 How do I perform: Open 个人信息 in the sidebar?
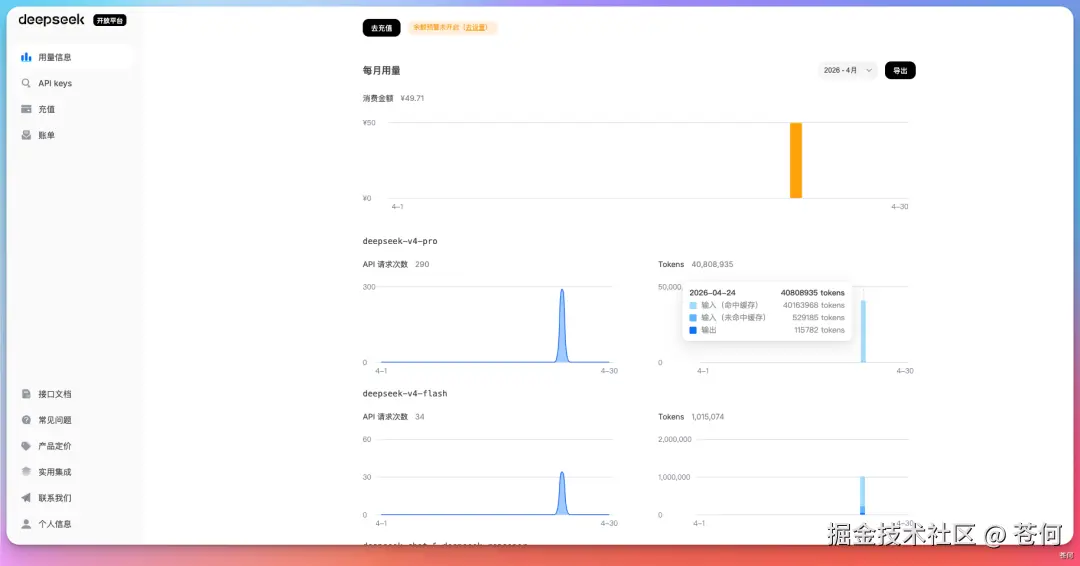point(72,524)
